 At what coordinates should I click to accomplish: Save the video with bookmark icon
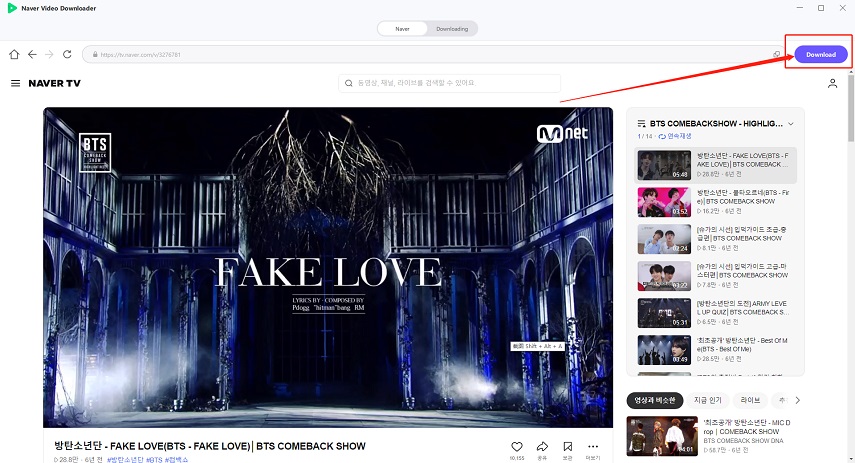[x=568, y=447]
